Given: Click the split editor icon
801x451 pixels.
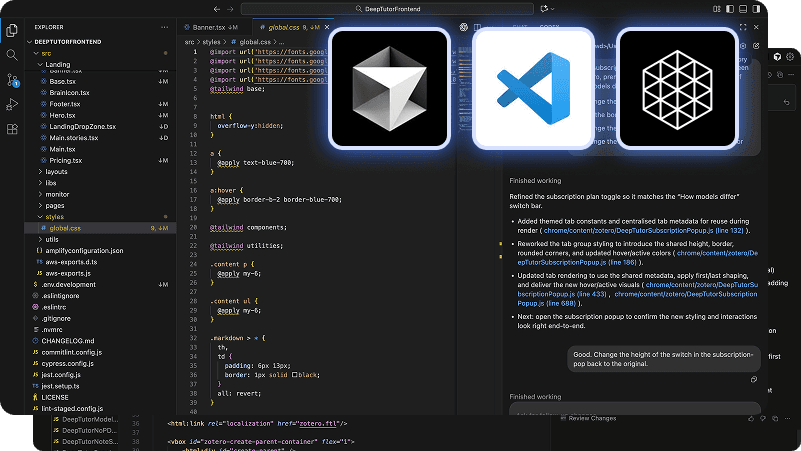Looking at the screenshot, I should click(x=477, y=27).
